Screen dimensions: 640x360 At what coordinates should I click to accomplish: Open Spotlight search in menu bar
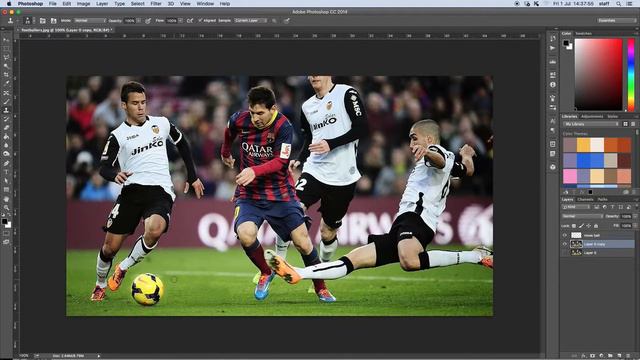point(619,4)
